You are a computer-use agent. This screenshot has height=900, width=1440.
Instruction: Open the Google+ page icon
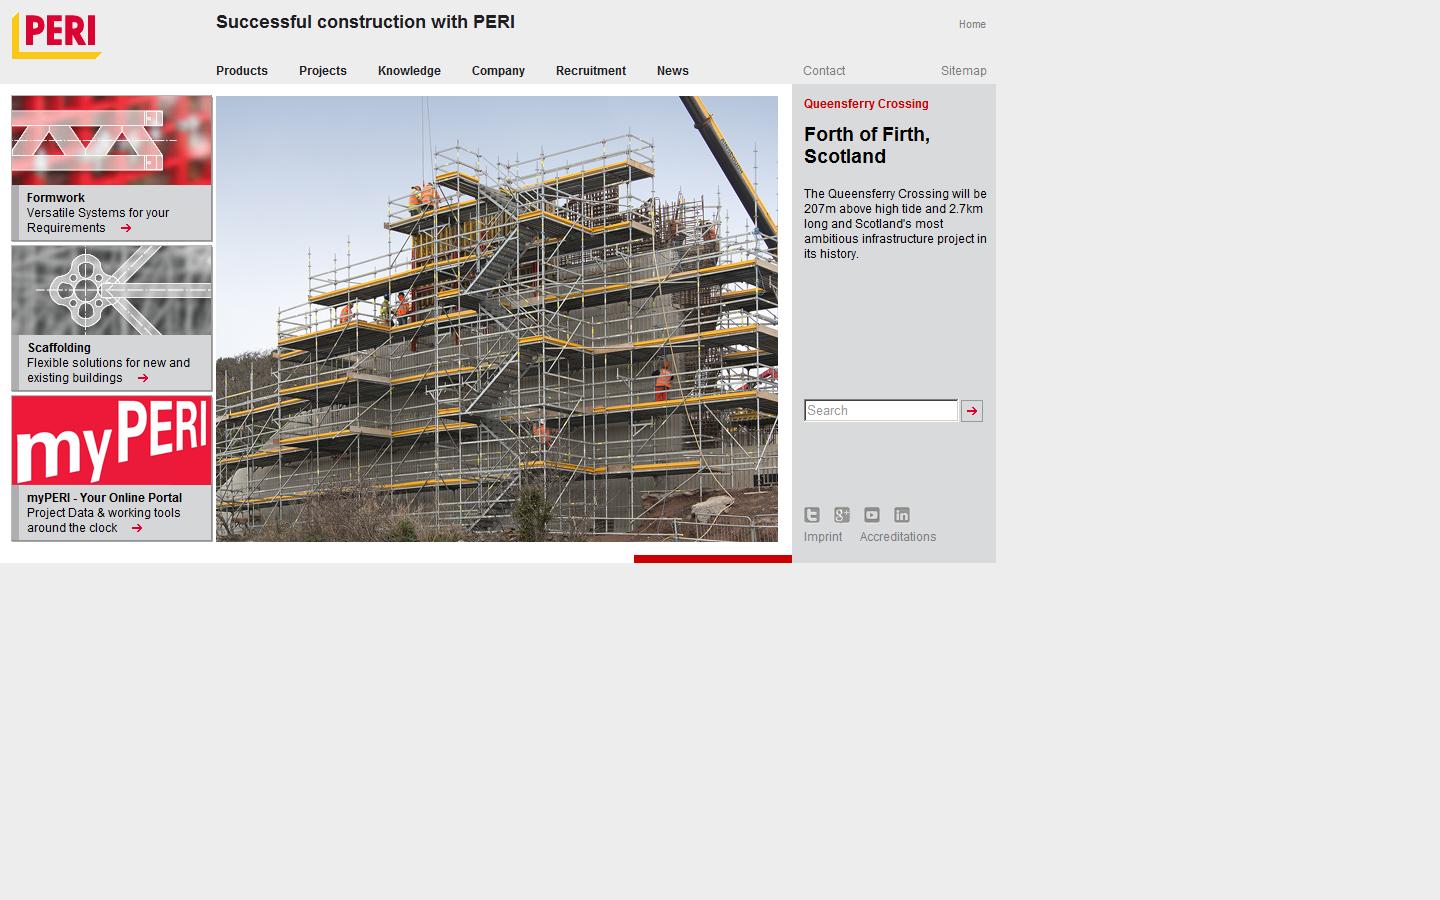[842, 514]
